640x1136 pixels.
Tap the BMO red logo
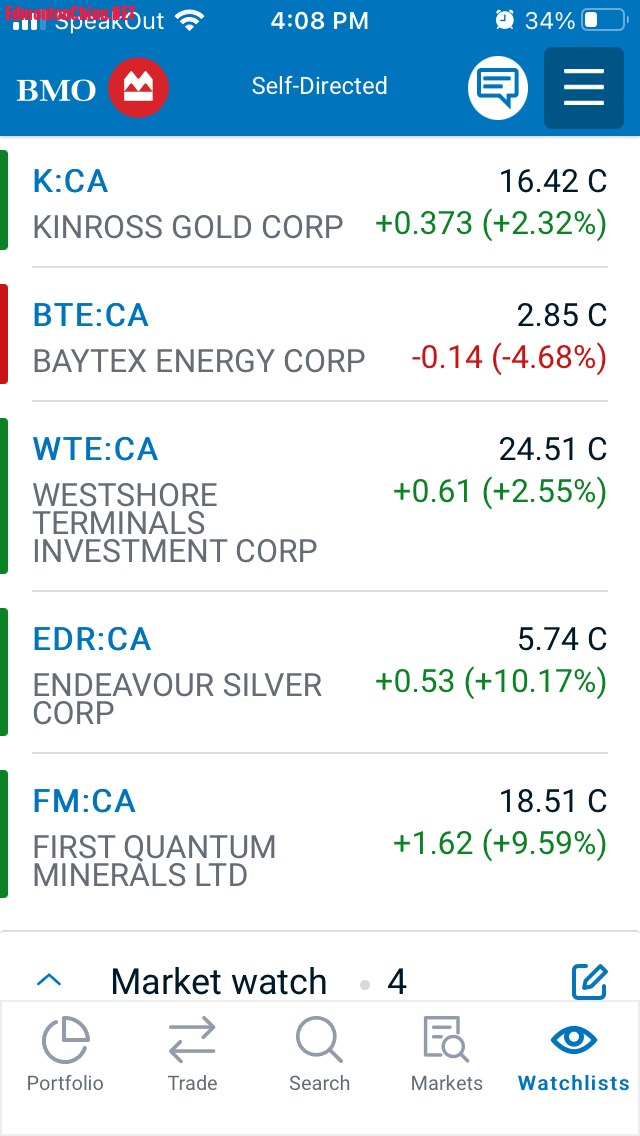tap(138, 88)
